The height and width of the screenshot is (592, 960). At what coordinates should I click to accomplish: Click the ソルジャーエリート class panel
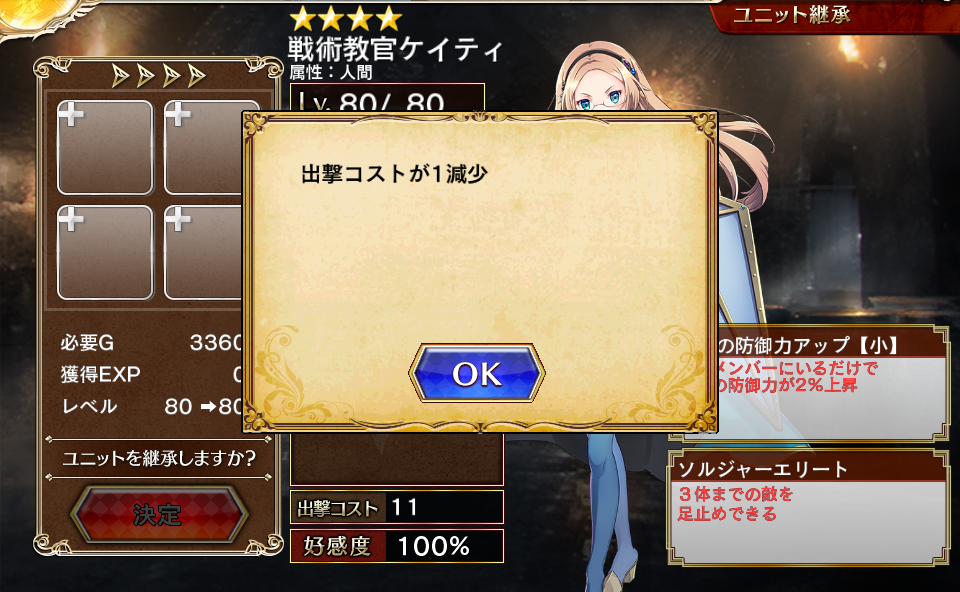[808, 507]
